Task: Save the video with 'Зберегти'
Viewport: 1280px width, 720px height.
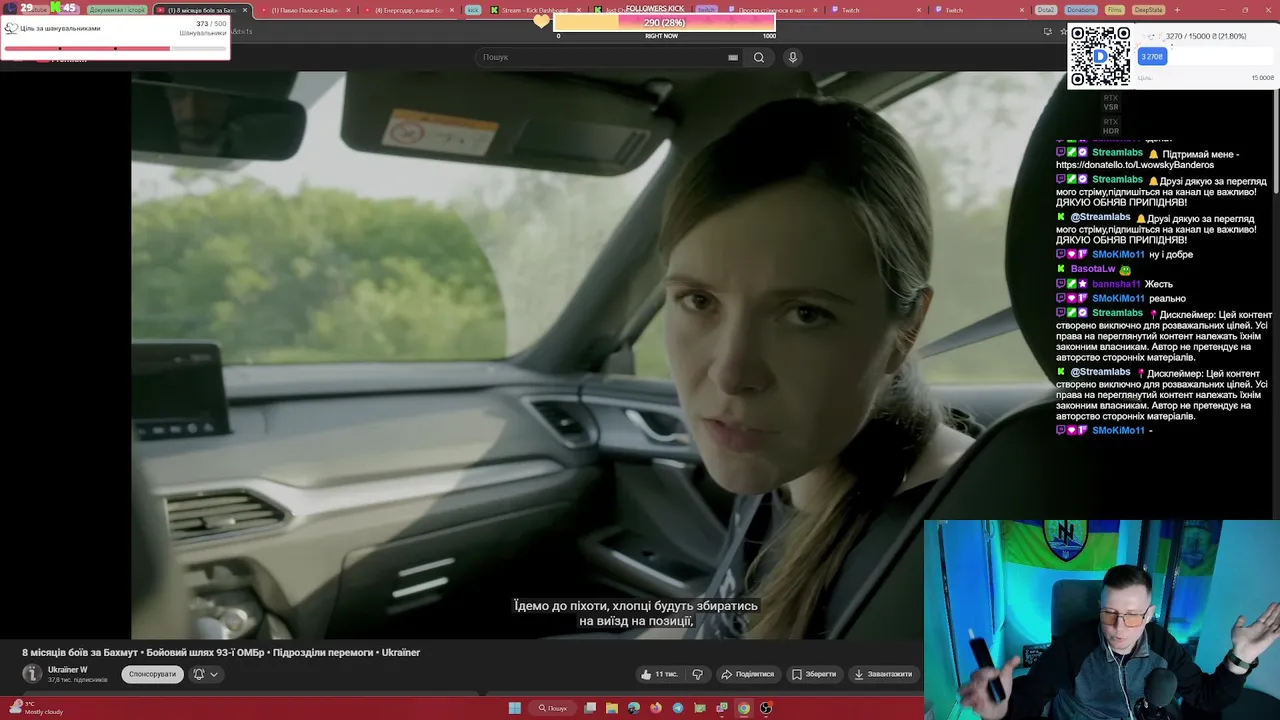Action: coord(813,674)
